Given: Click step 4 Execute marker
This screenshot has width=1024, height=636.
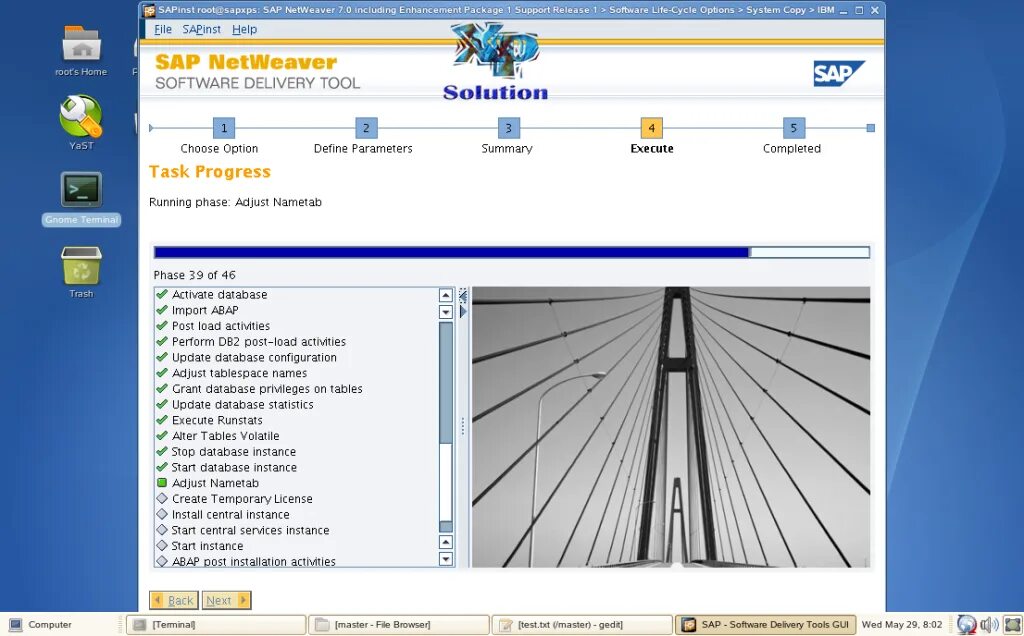Looking at the screenshot, I should [652, 128].
